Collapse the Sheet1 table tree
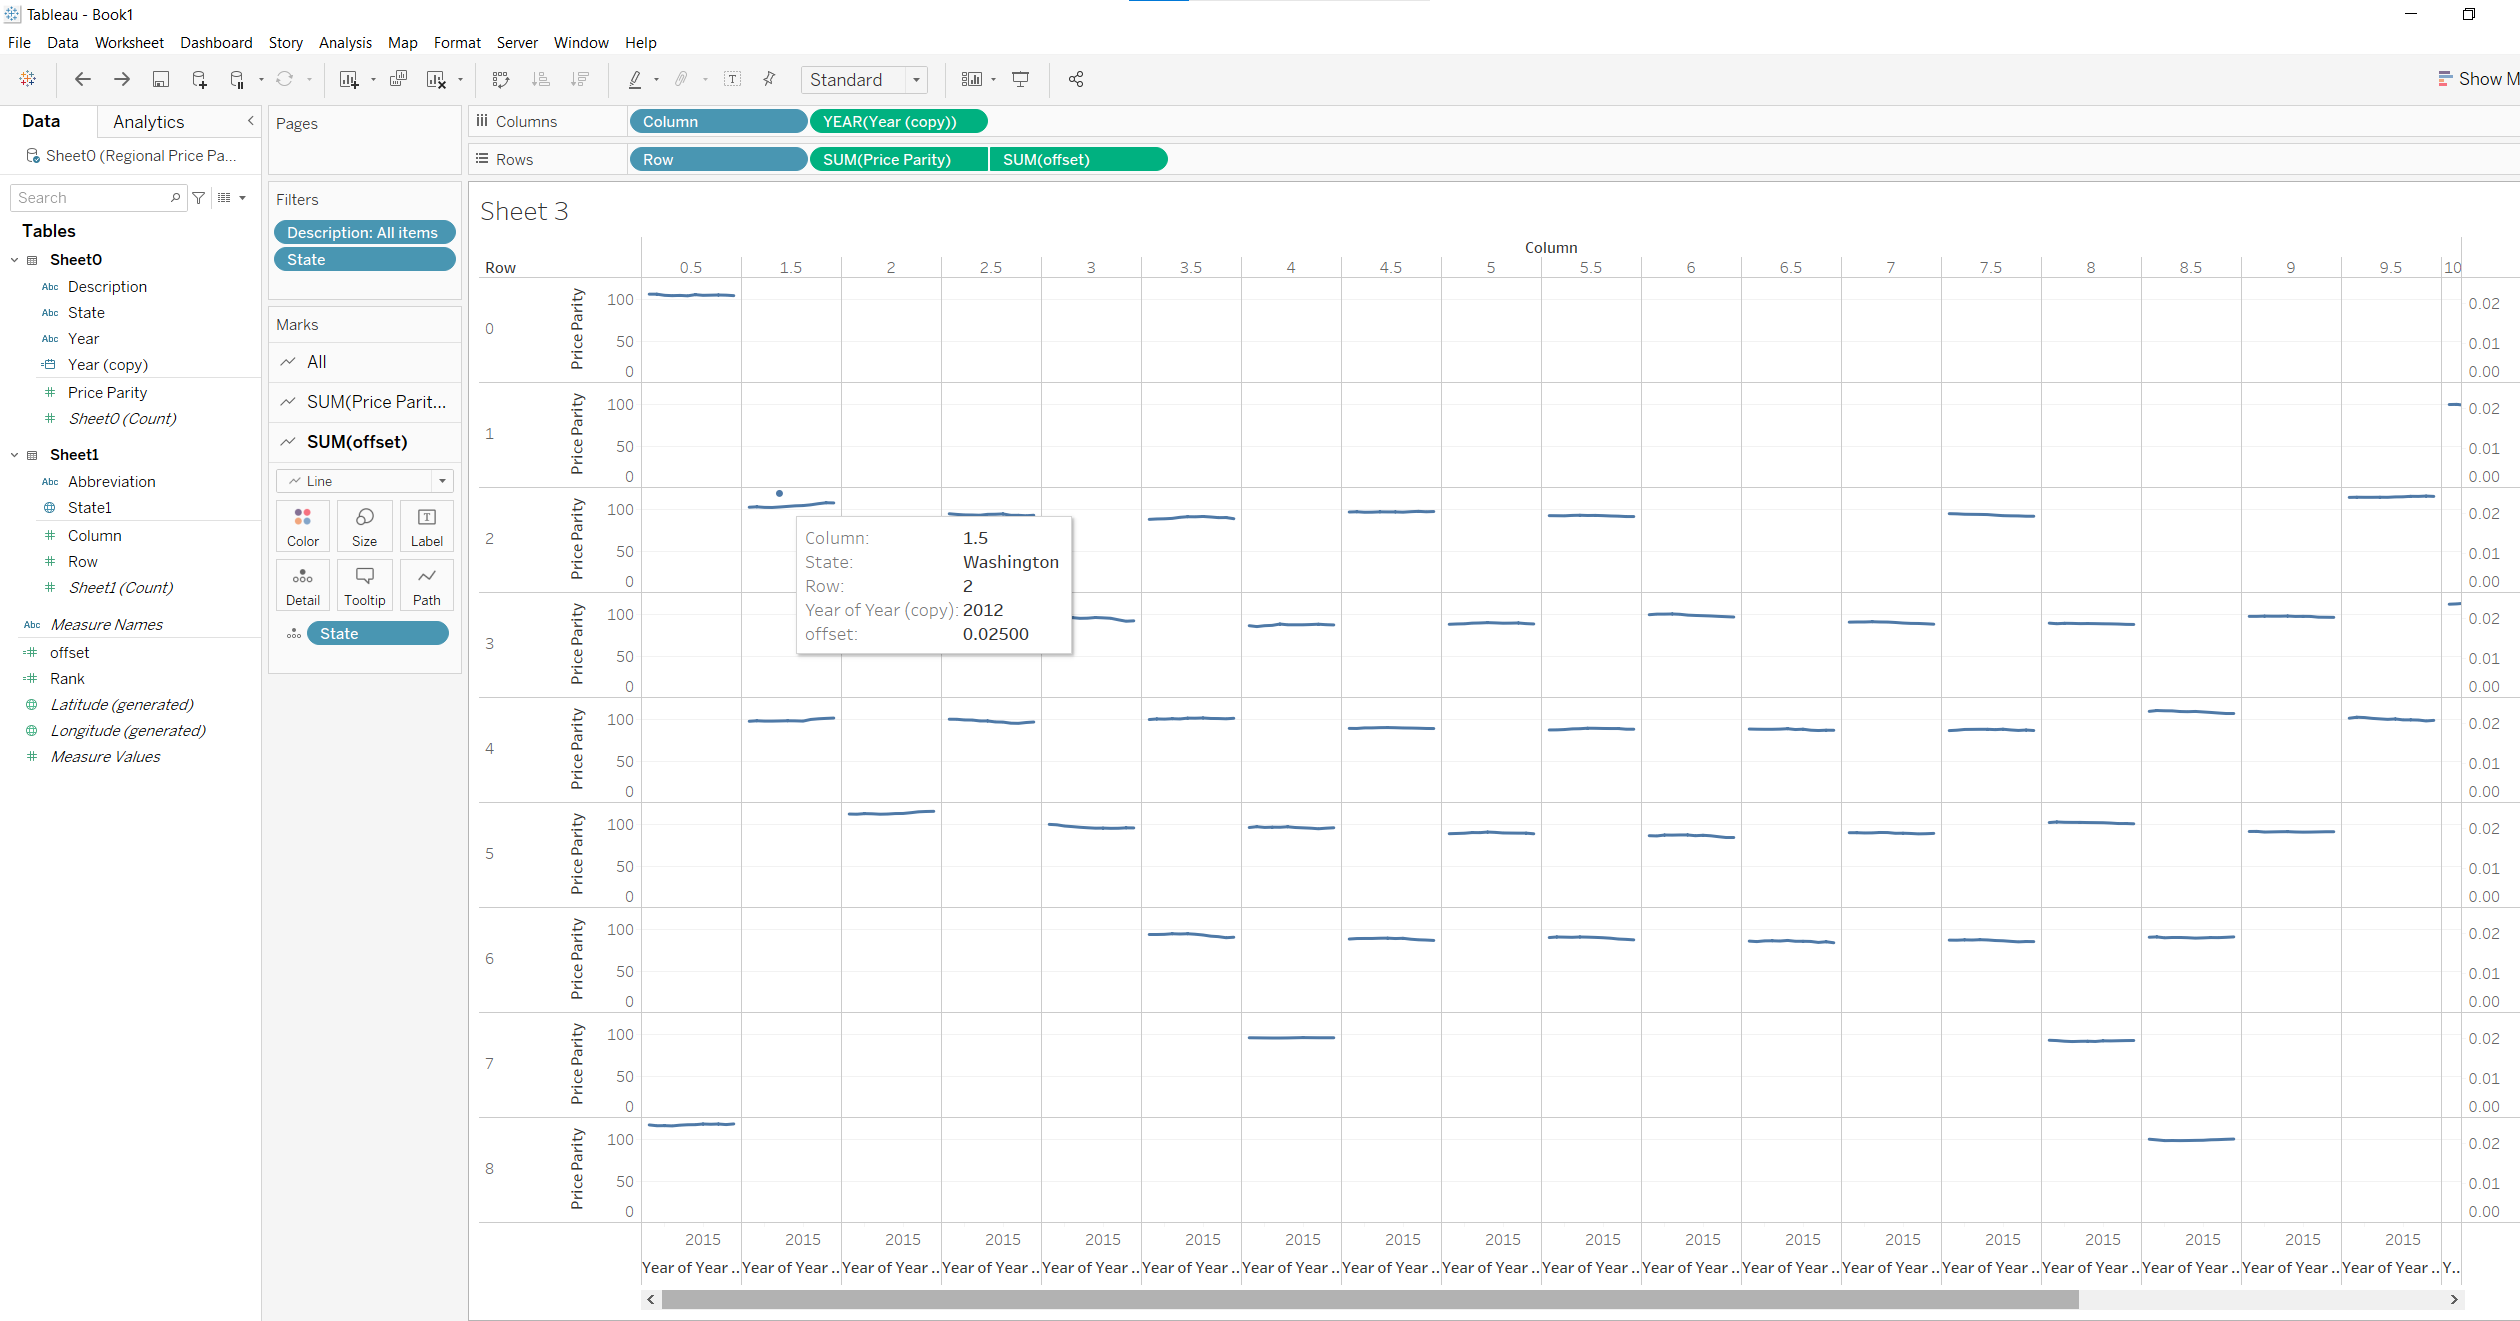Viewport: 2520px width, 1321px height. pyautogui.click(x=15, y=455)
